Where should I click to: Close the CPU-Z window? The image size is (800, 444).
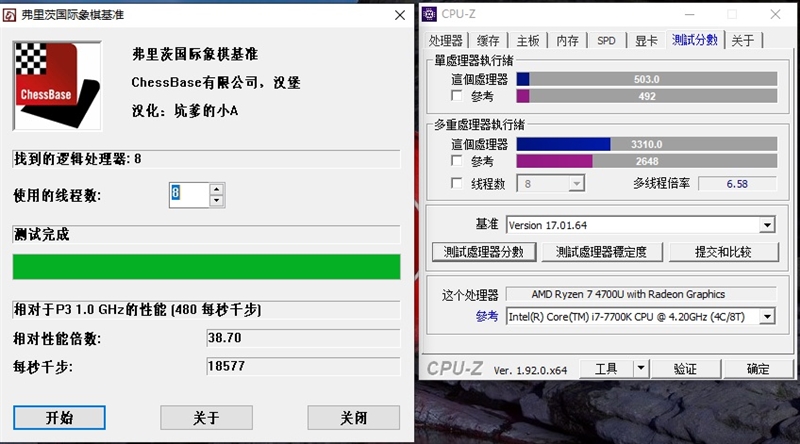point(776,14)
